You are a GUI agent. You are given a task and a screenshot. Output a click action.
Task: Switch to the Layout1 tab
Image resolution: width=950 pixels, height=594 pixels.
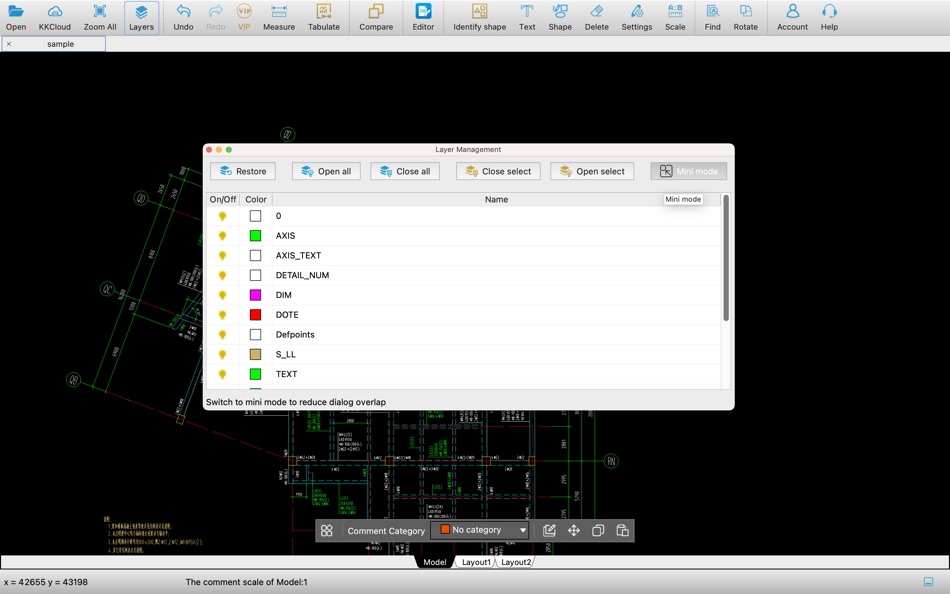coord(476,562)
